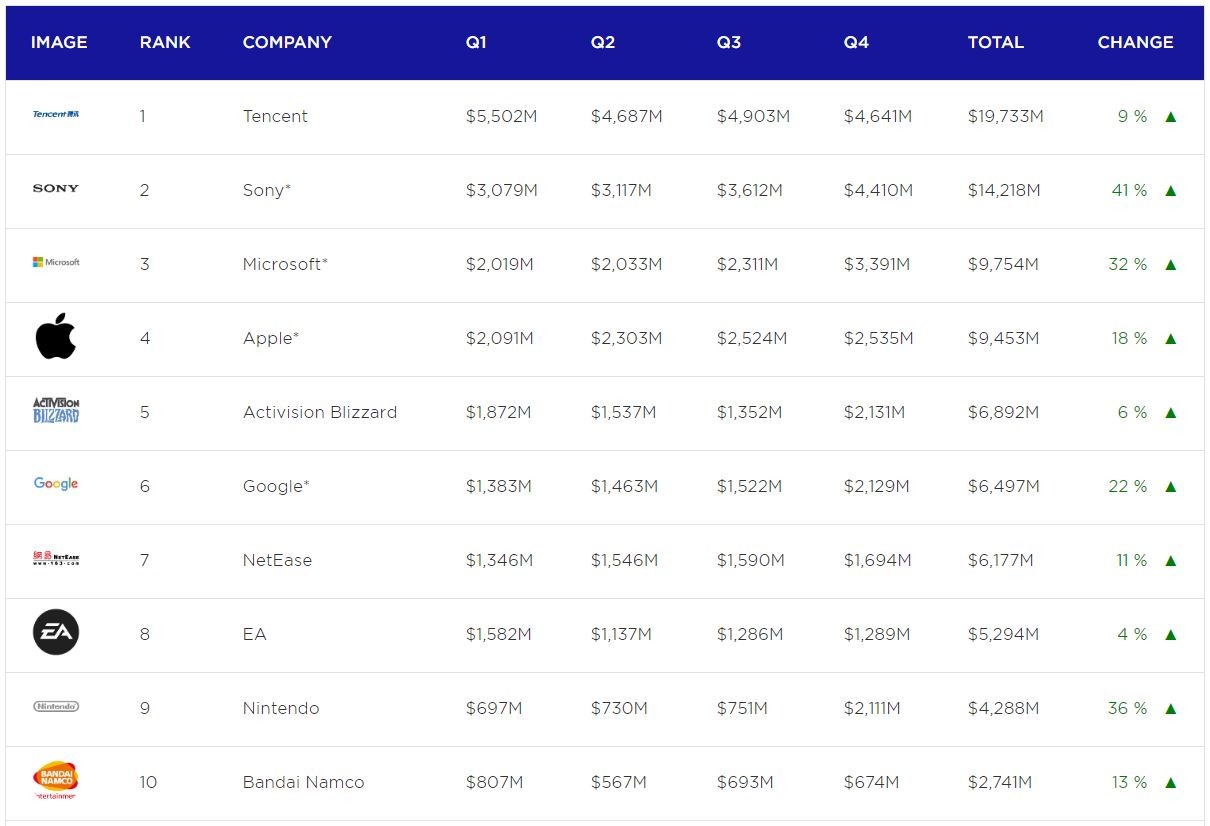This screenshot has height=826, width=1210.
Task: Click the COMPANY column header
Action: [x=287, y=42]
